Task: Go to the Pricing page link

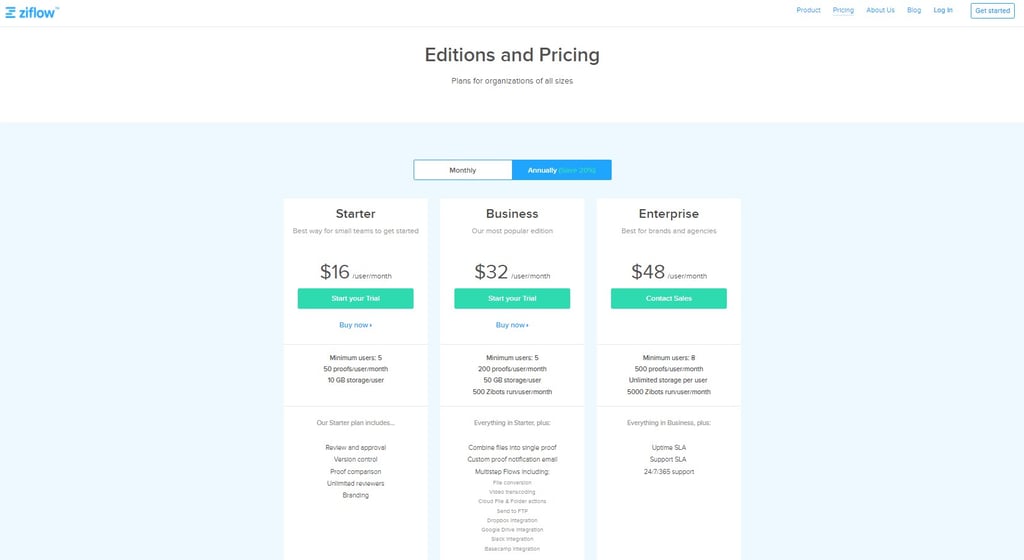Action: [843, 10]
